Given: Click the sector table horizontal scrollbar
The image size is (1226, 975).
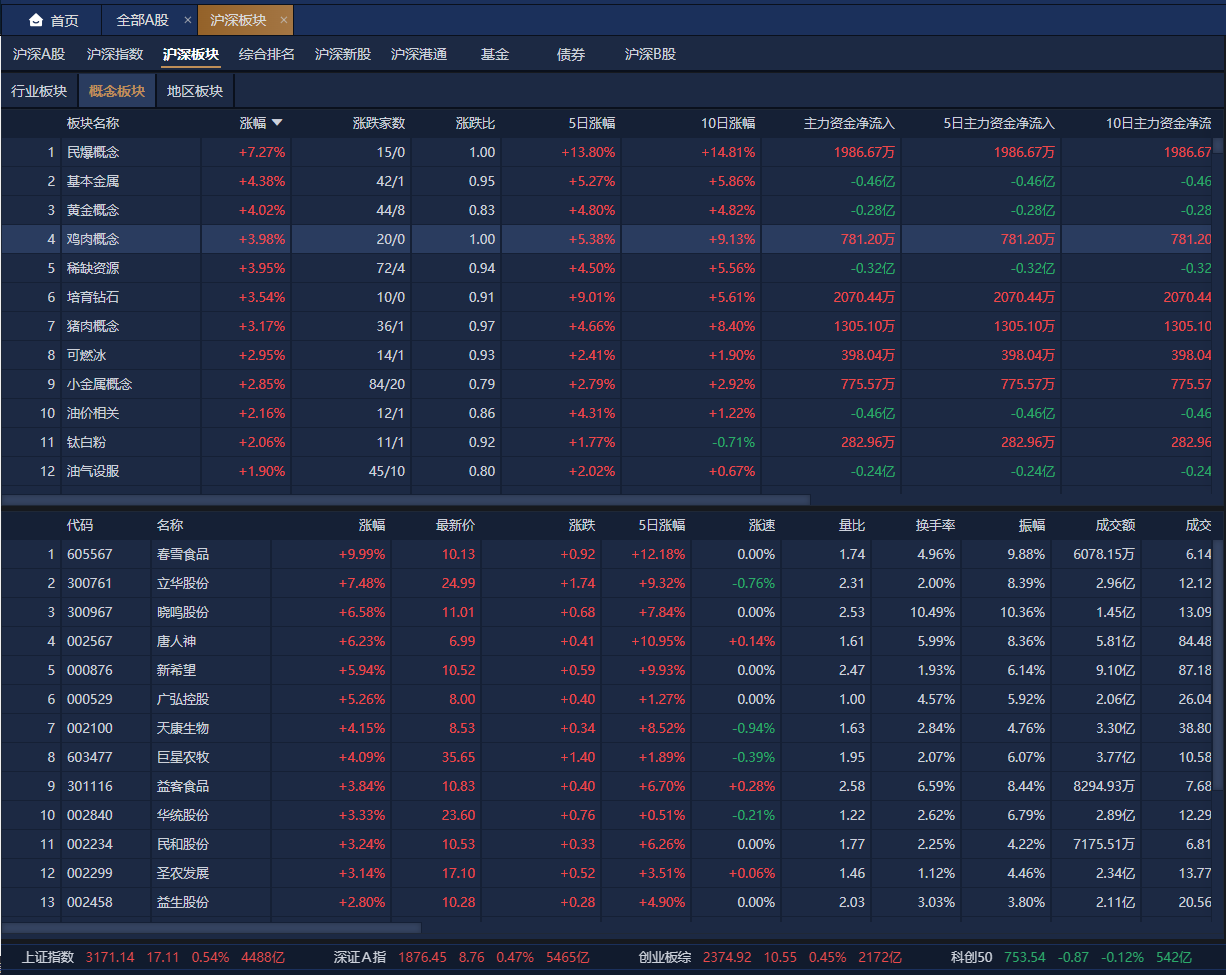Looking at the screenshot, I should click(x=405, y=499).
